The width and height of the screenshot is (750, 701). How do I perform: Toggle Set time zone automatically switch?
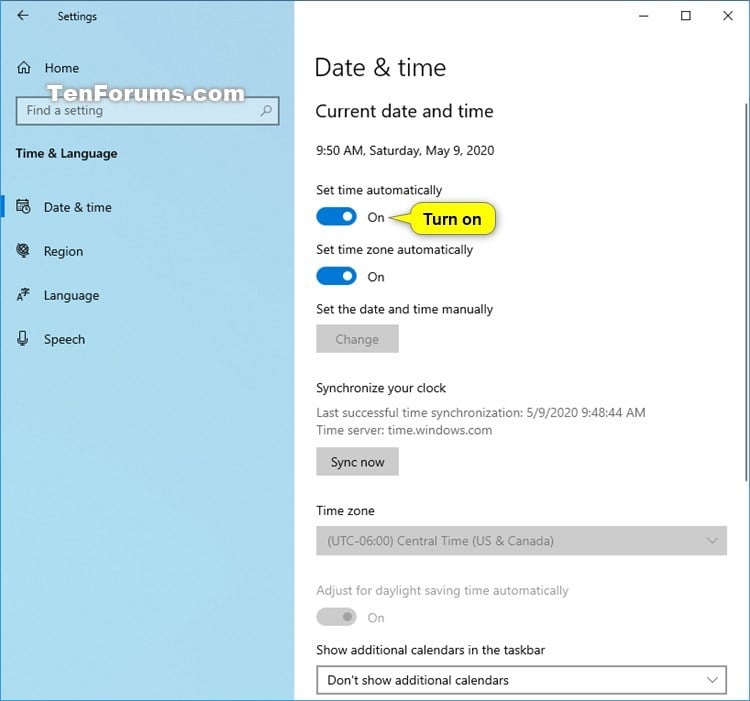(x=336, y=276)
